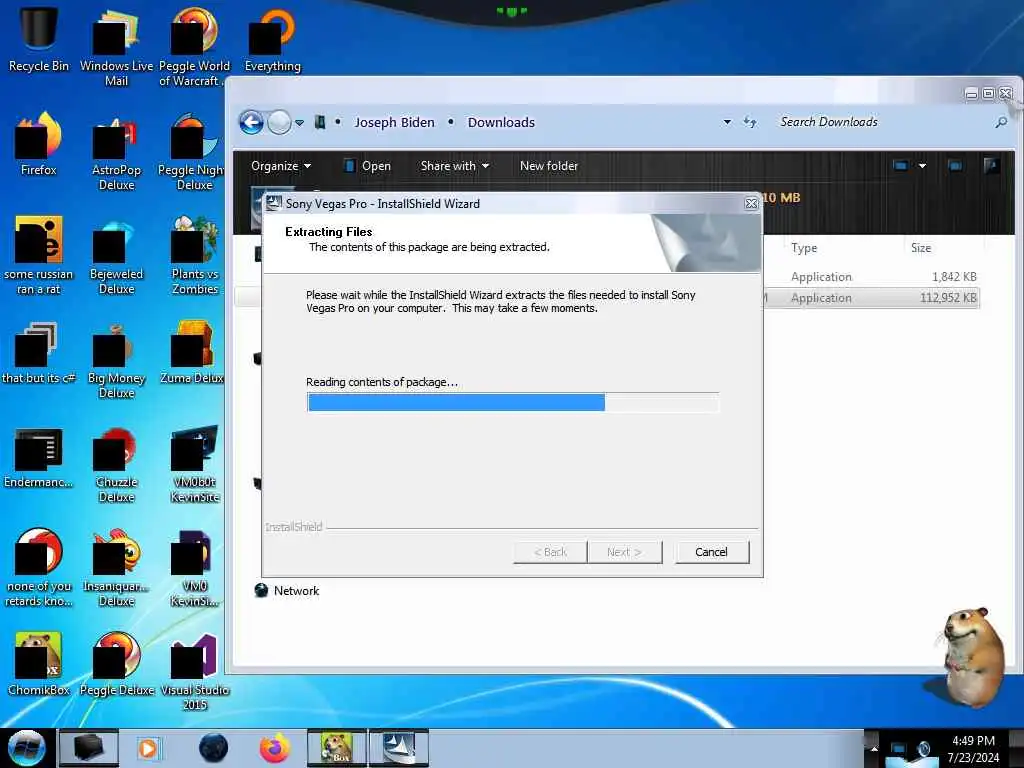1024x768 pixels.
Task: Open VM0b0t KevinSite desktop icon
Action: 194,464
